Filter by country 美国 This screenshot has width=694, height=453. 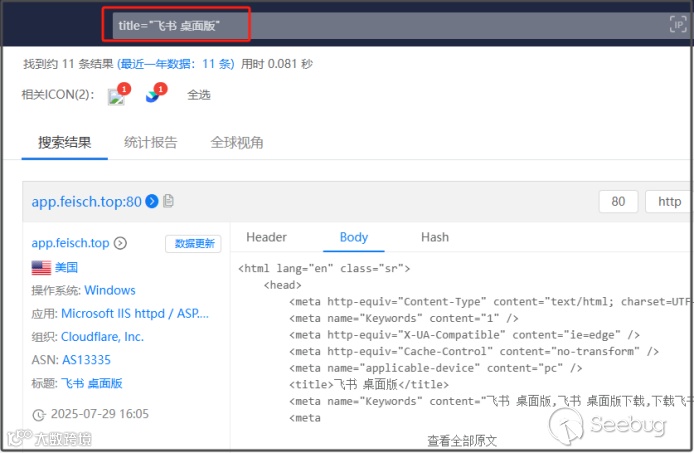[x=66, y=267]
